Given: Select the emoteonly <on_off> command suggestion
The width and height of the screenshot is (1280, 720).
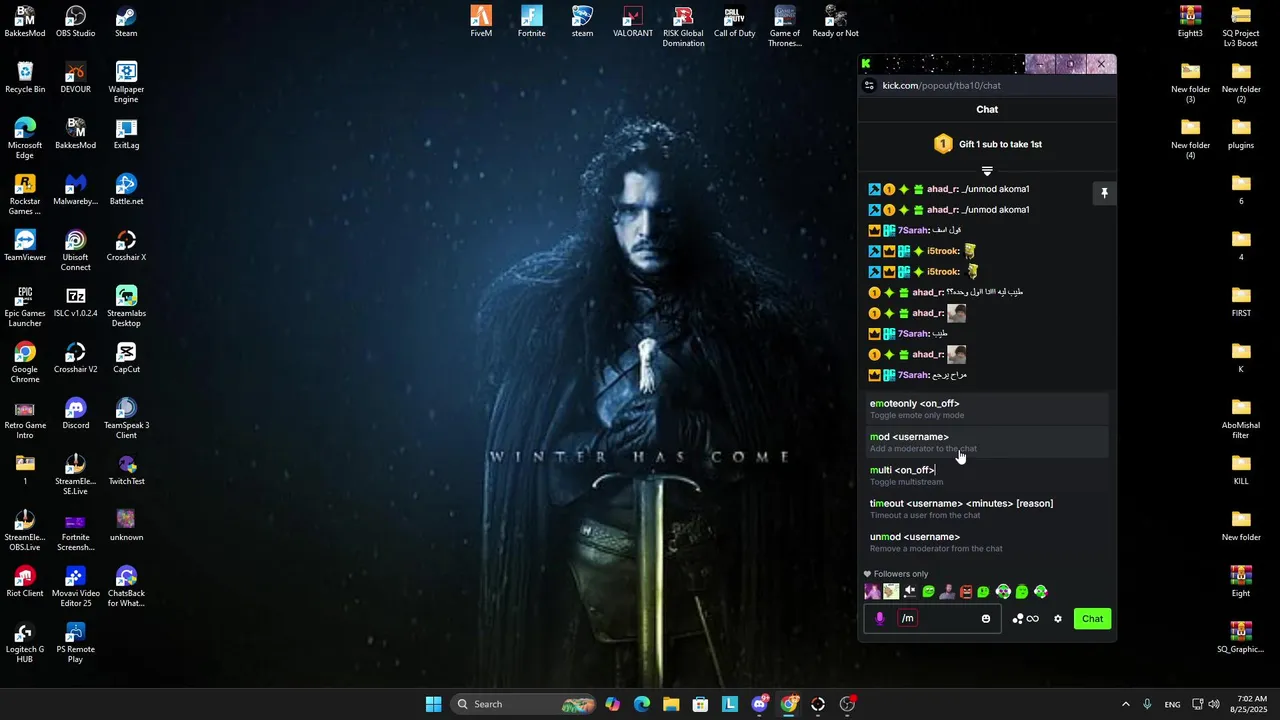Looking at the screenshot, I should [x=987, y=409].
